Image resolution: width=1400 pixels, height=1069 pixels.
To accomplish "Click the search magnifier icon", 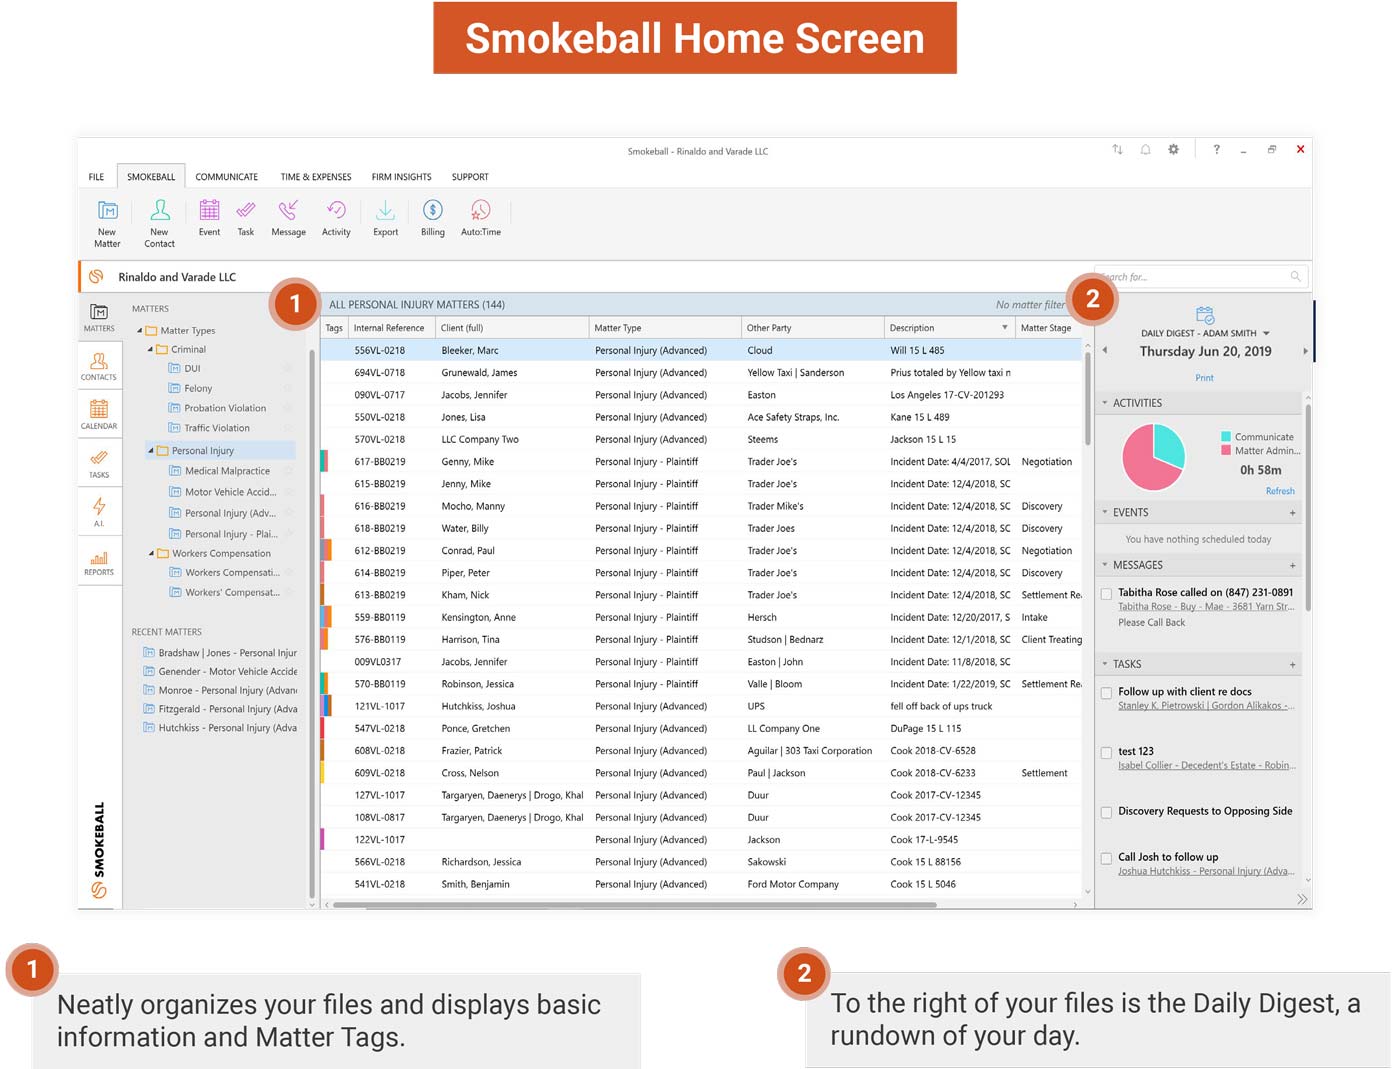I will coord(1295,276).
